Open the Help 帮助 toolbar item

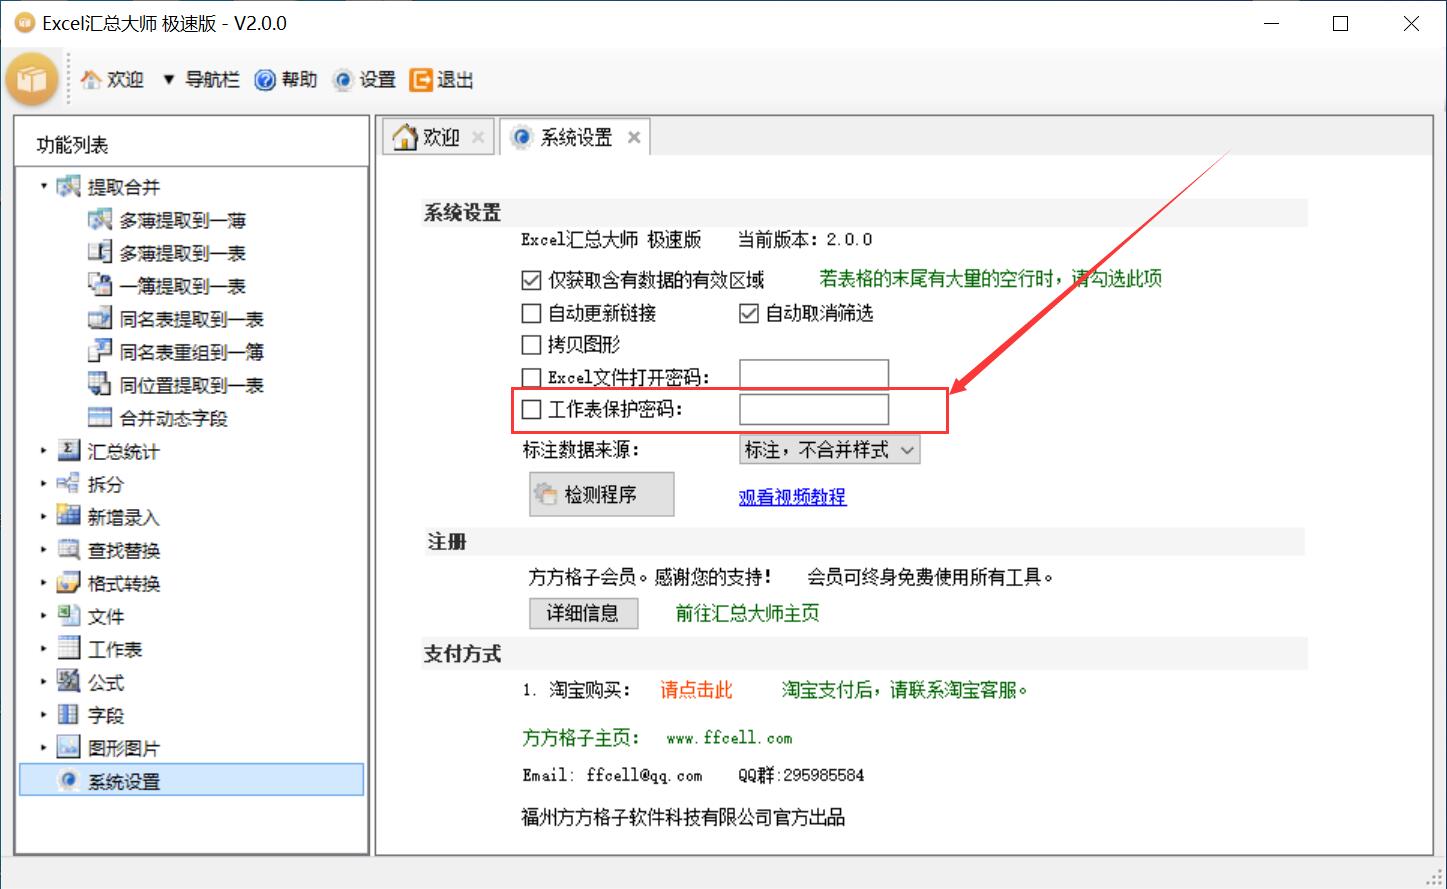click(x=286, y=79)
